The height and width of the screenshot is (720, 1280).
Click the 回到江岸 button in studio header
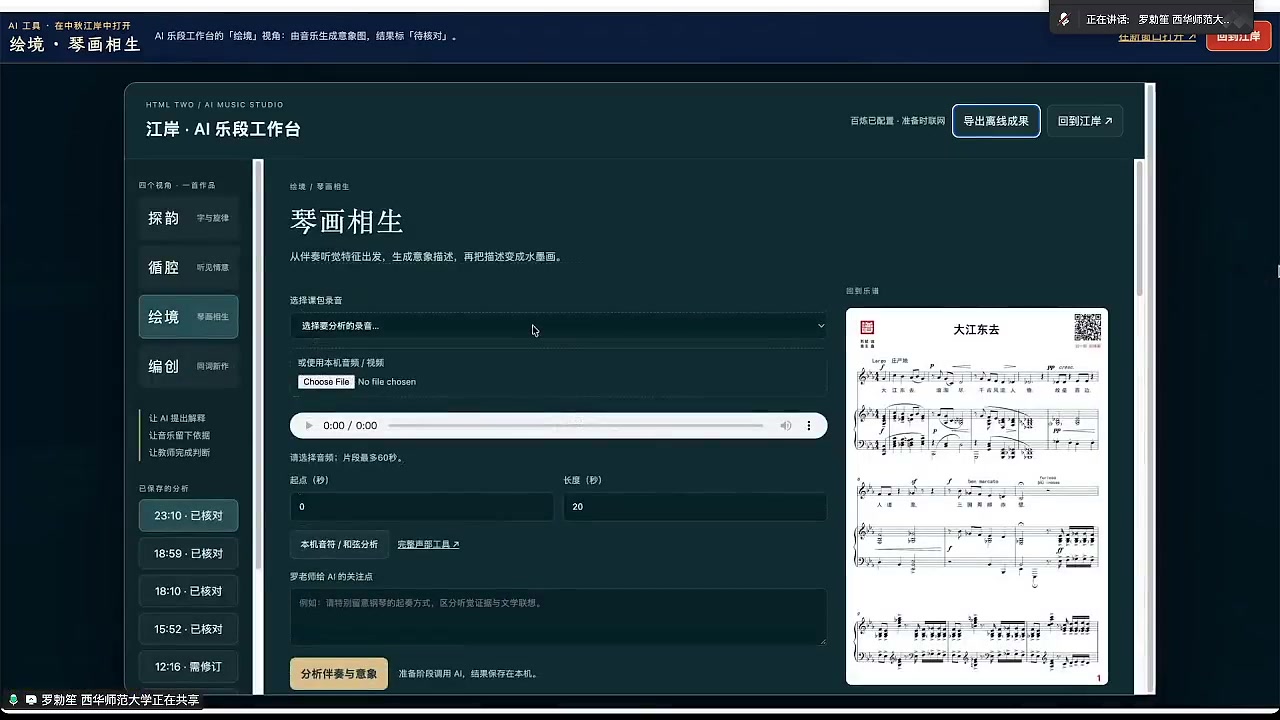click(1085, 121)
